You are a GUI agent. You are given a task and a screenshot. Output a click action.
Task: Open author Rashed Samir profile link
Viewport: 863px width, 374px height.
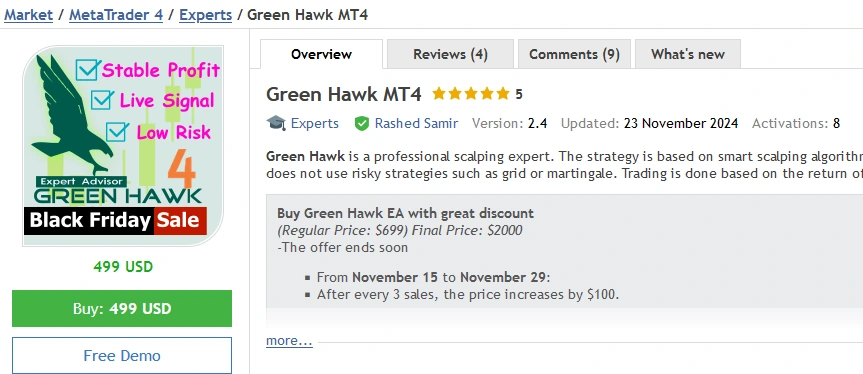point(416,123)
